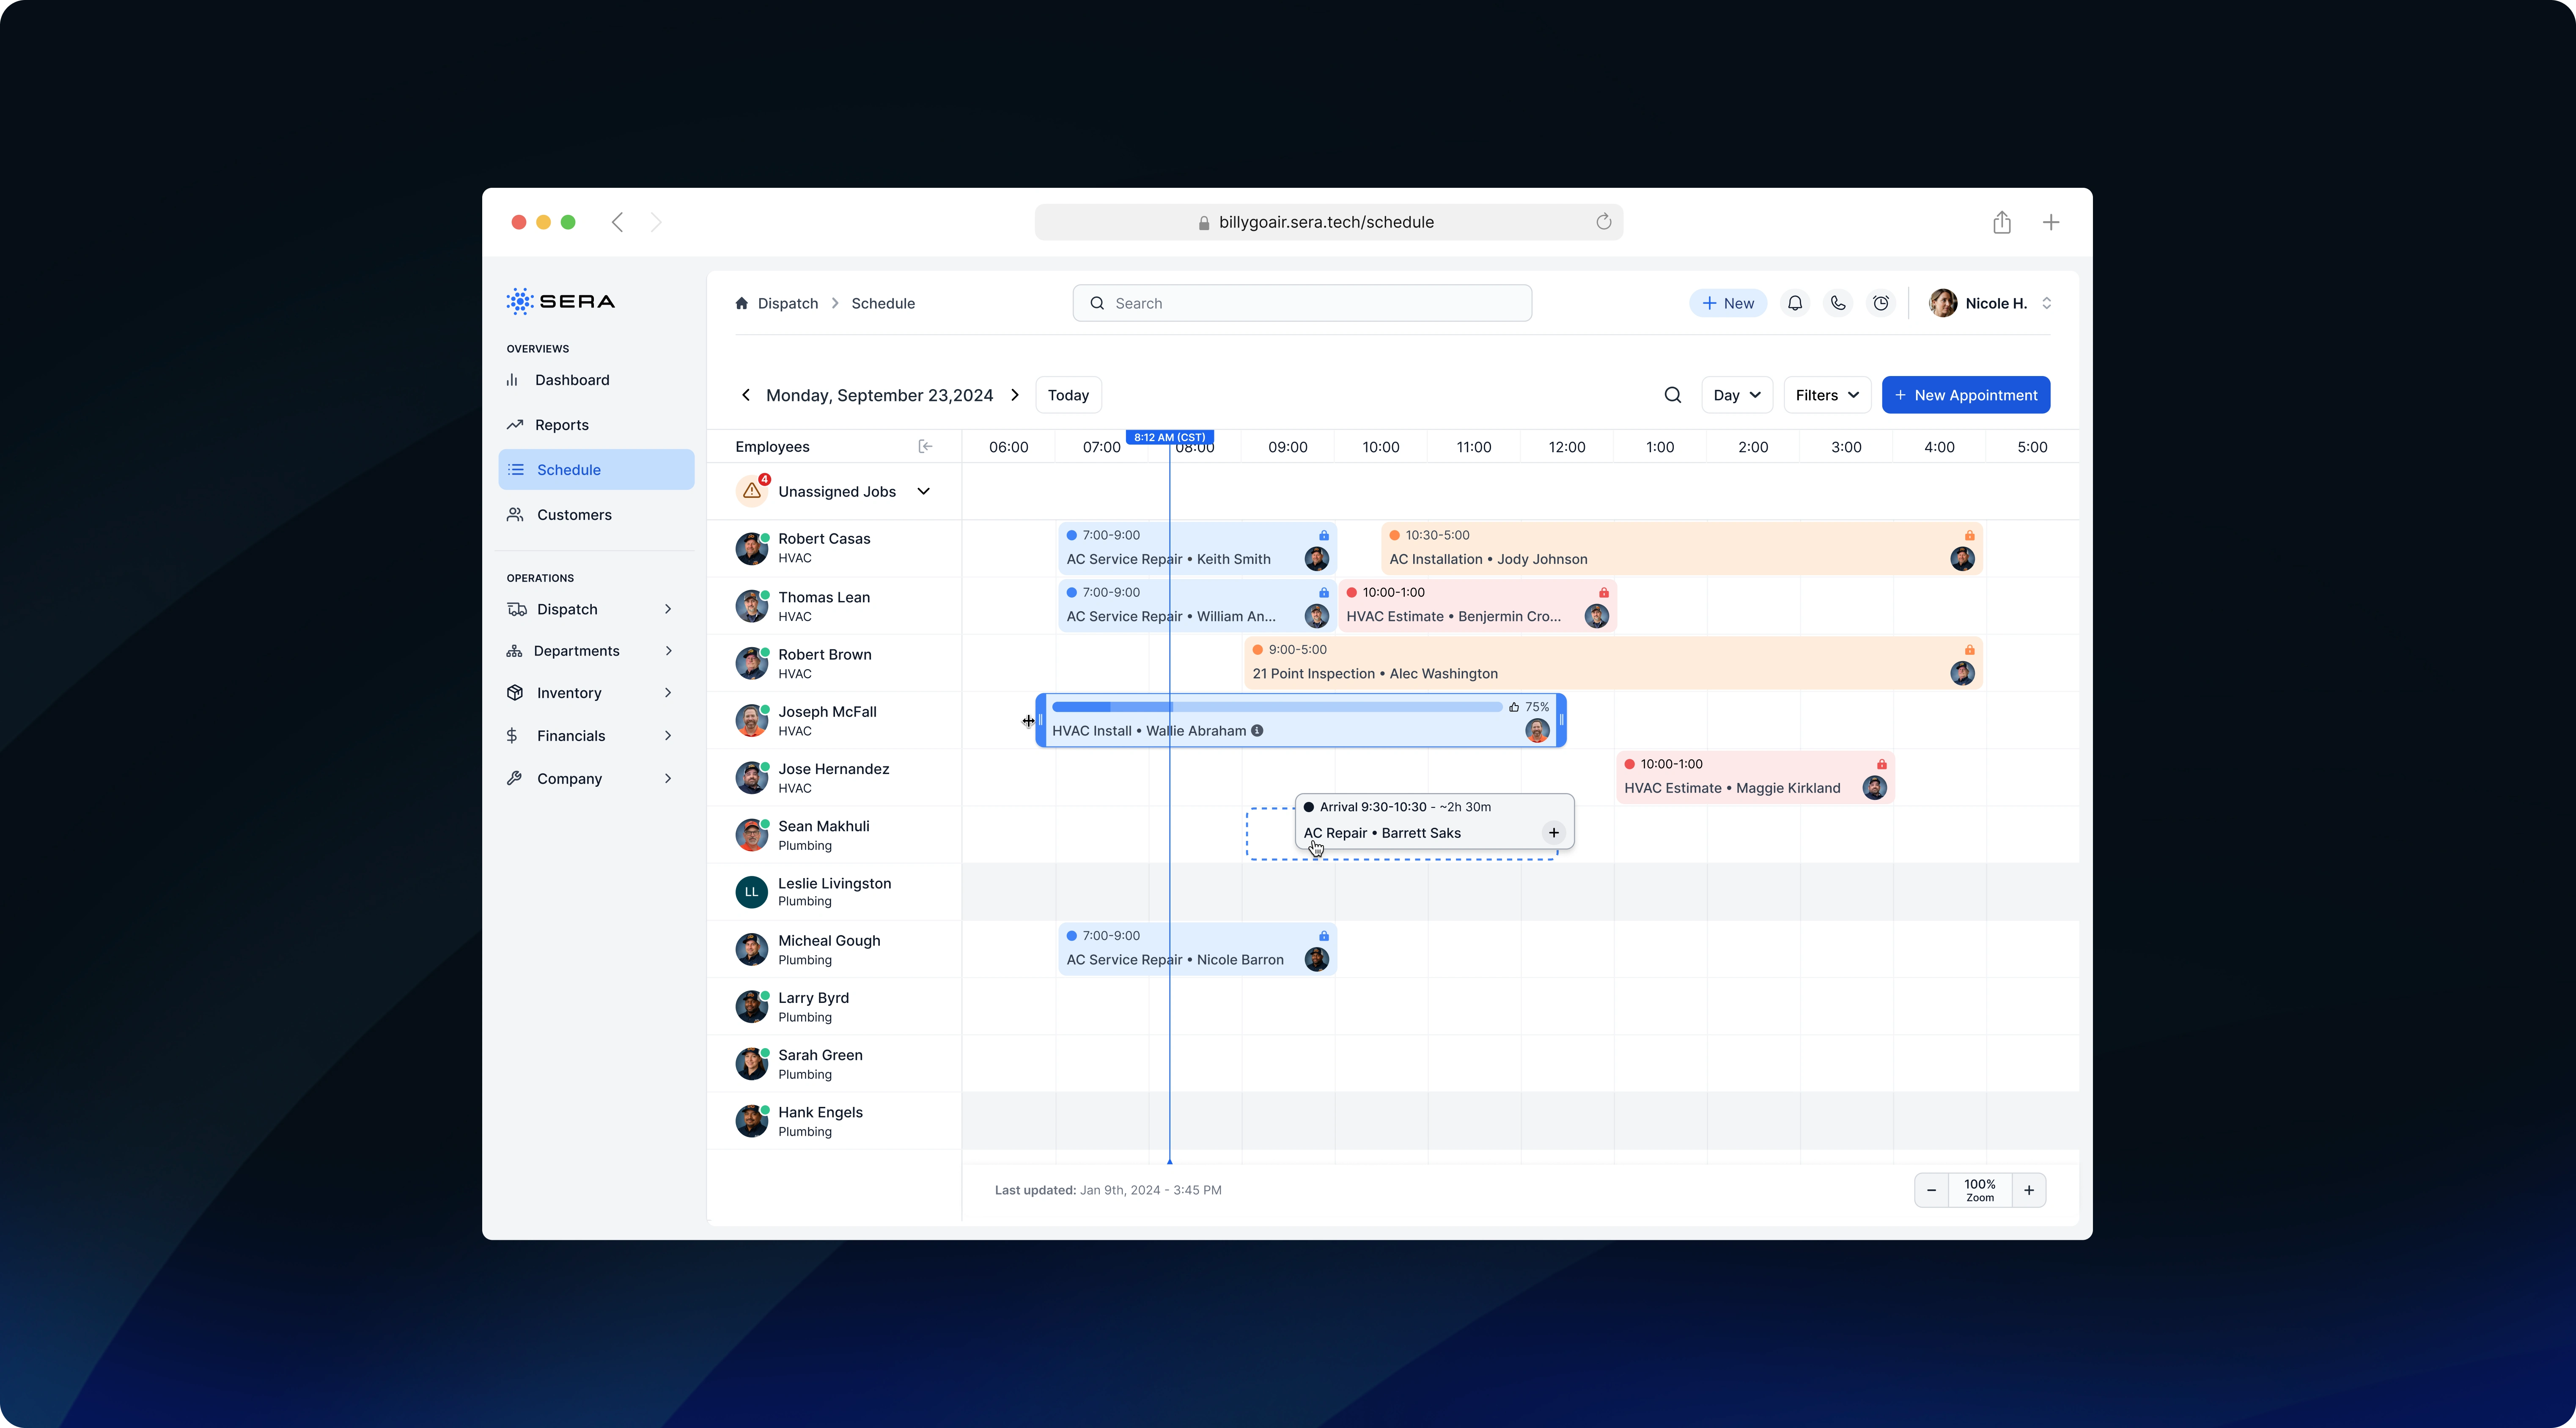
Task: Open the Day view dropdown
Action: click(1736, 395)
